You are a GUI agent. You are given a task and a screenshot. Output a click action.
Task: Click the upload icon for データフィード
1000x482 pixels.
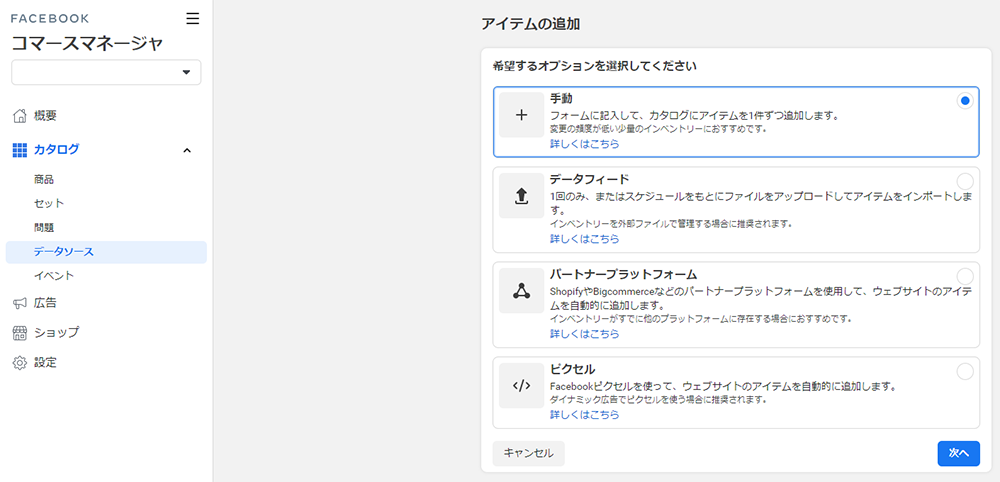[x=521, y=196]
